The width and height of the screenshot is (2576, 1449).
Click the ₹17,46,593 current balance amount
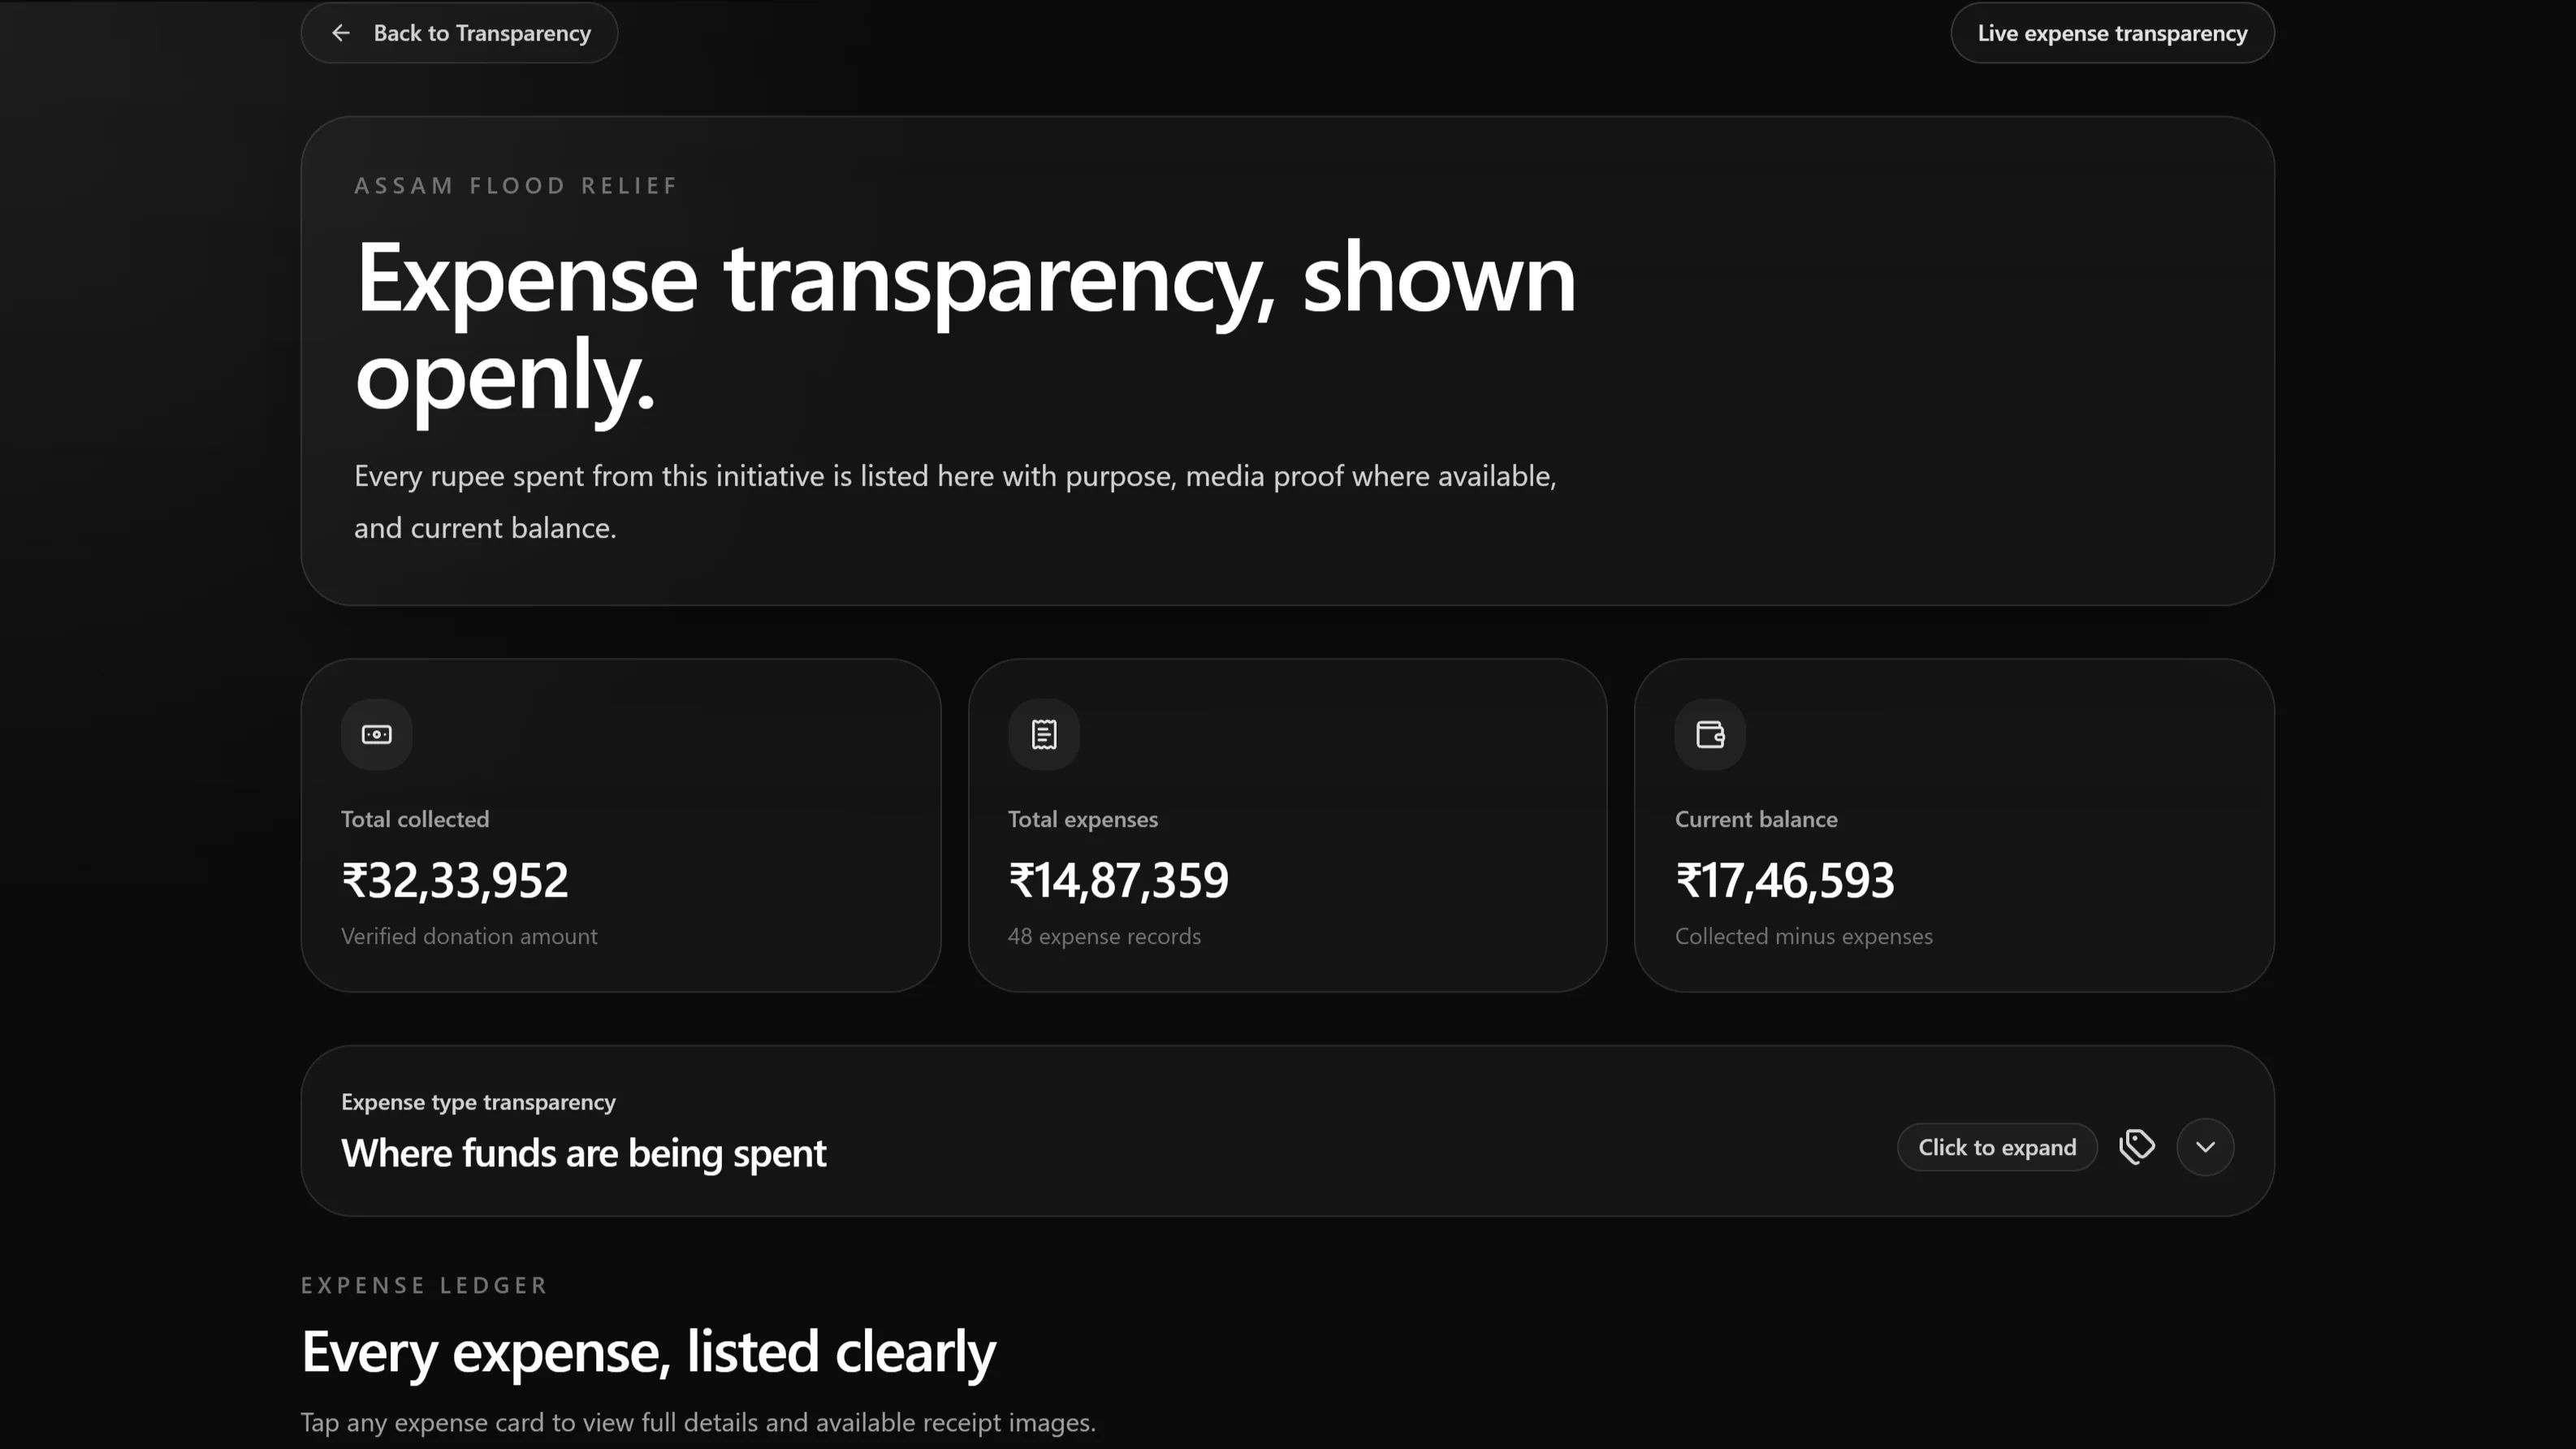point(1785,881)
